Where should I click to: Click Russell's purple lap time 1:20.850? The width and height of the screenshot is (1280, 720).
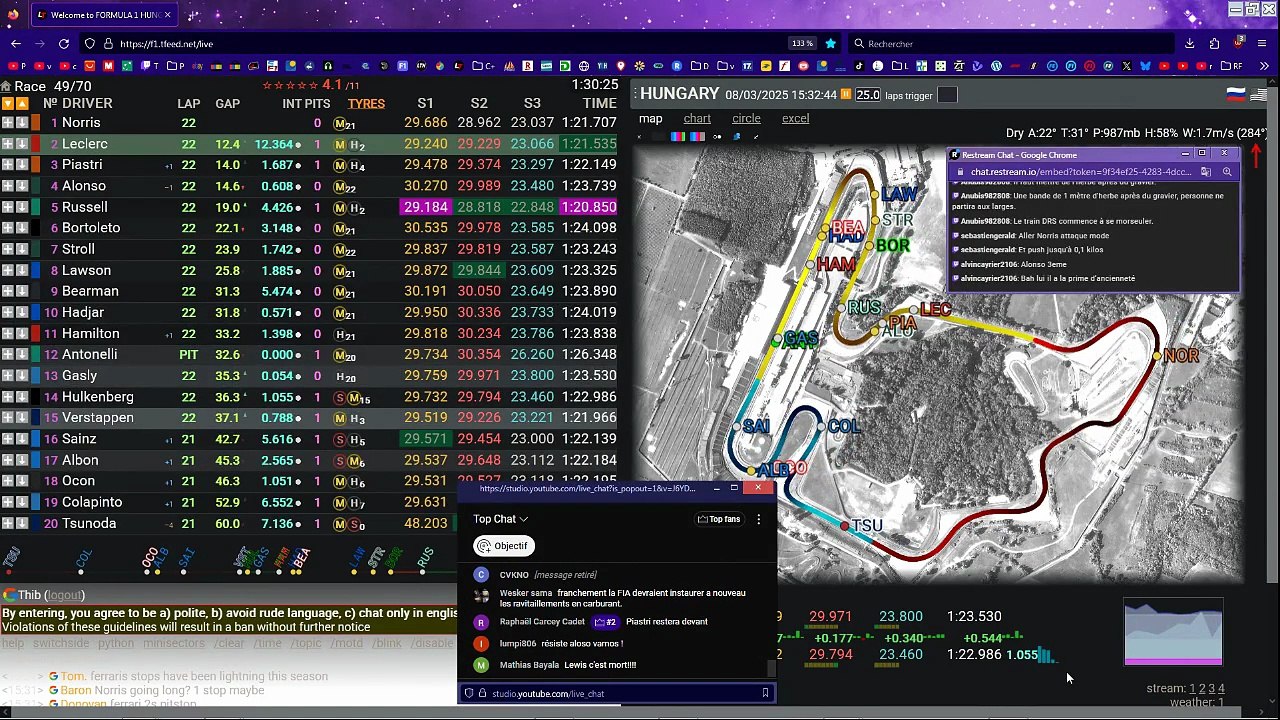(x=588, y=207)
